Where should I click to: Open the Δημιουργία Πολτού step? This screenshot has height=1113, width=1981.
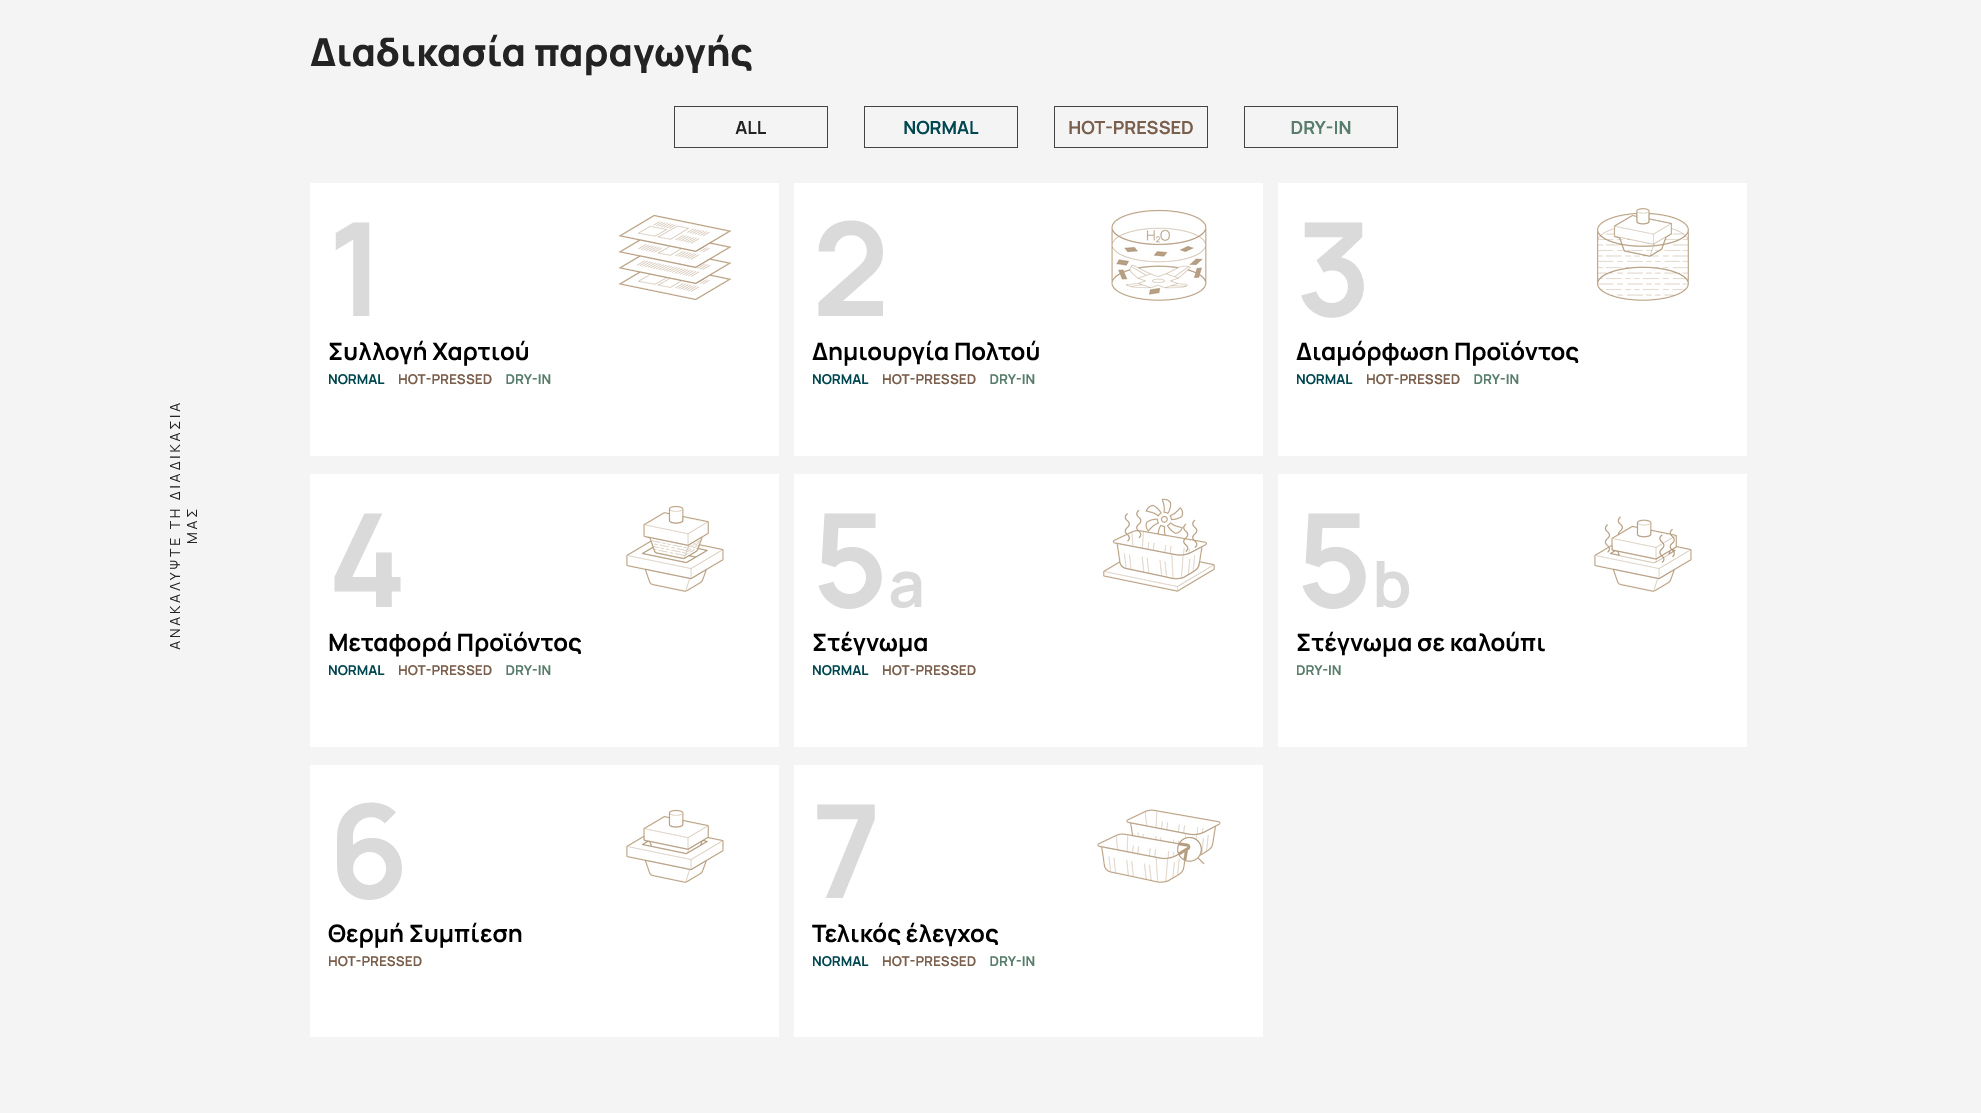[x=926, y=352]
